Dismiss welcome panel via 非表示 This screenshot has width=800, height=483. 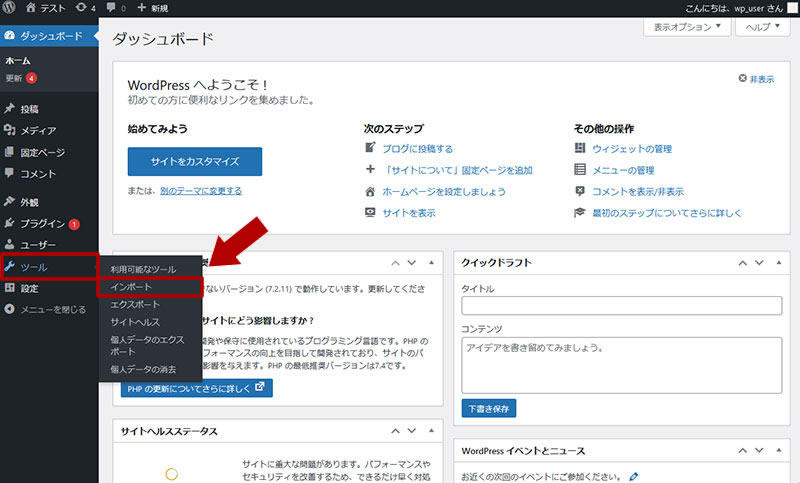pos(756,79)
